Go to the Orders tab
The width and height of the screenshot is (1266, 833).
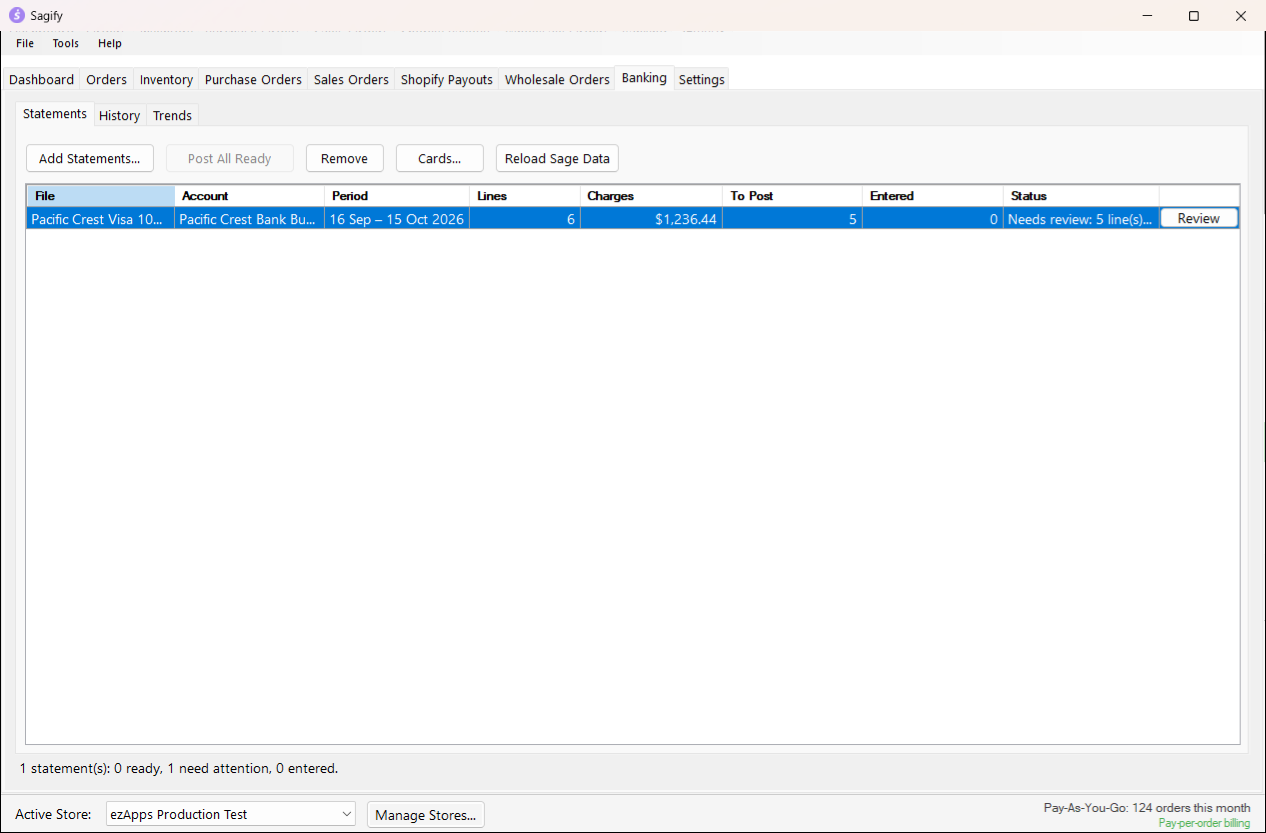coord(107,79)
